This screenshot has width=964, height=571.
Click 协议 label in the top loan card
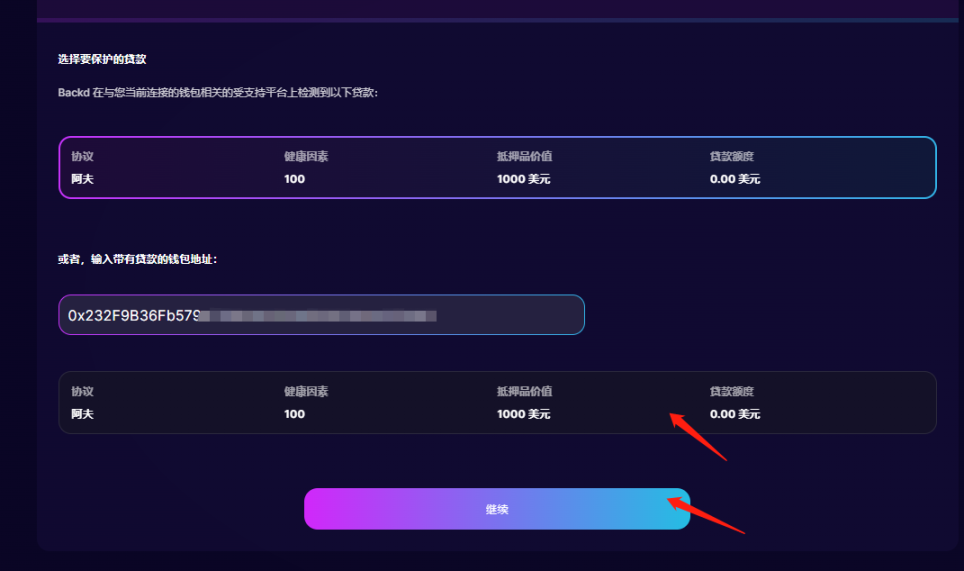click(82, 156)
